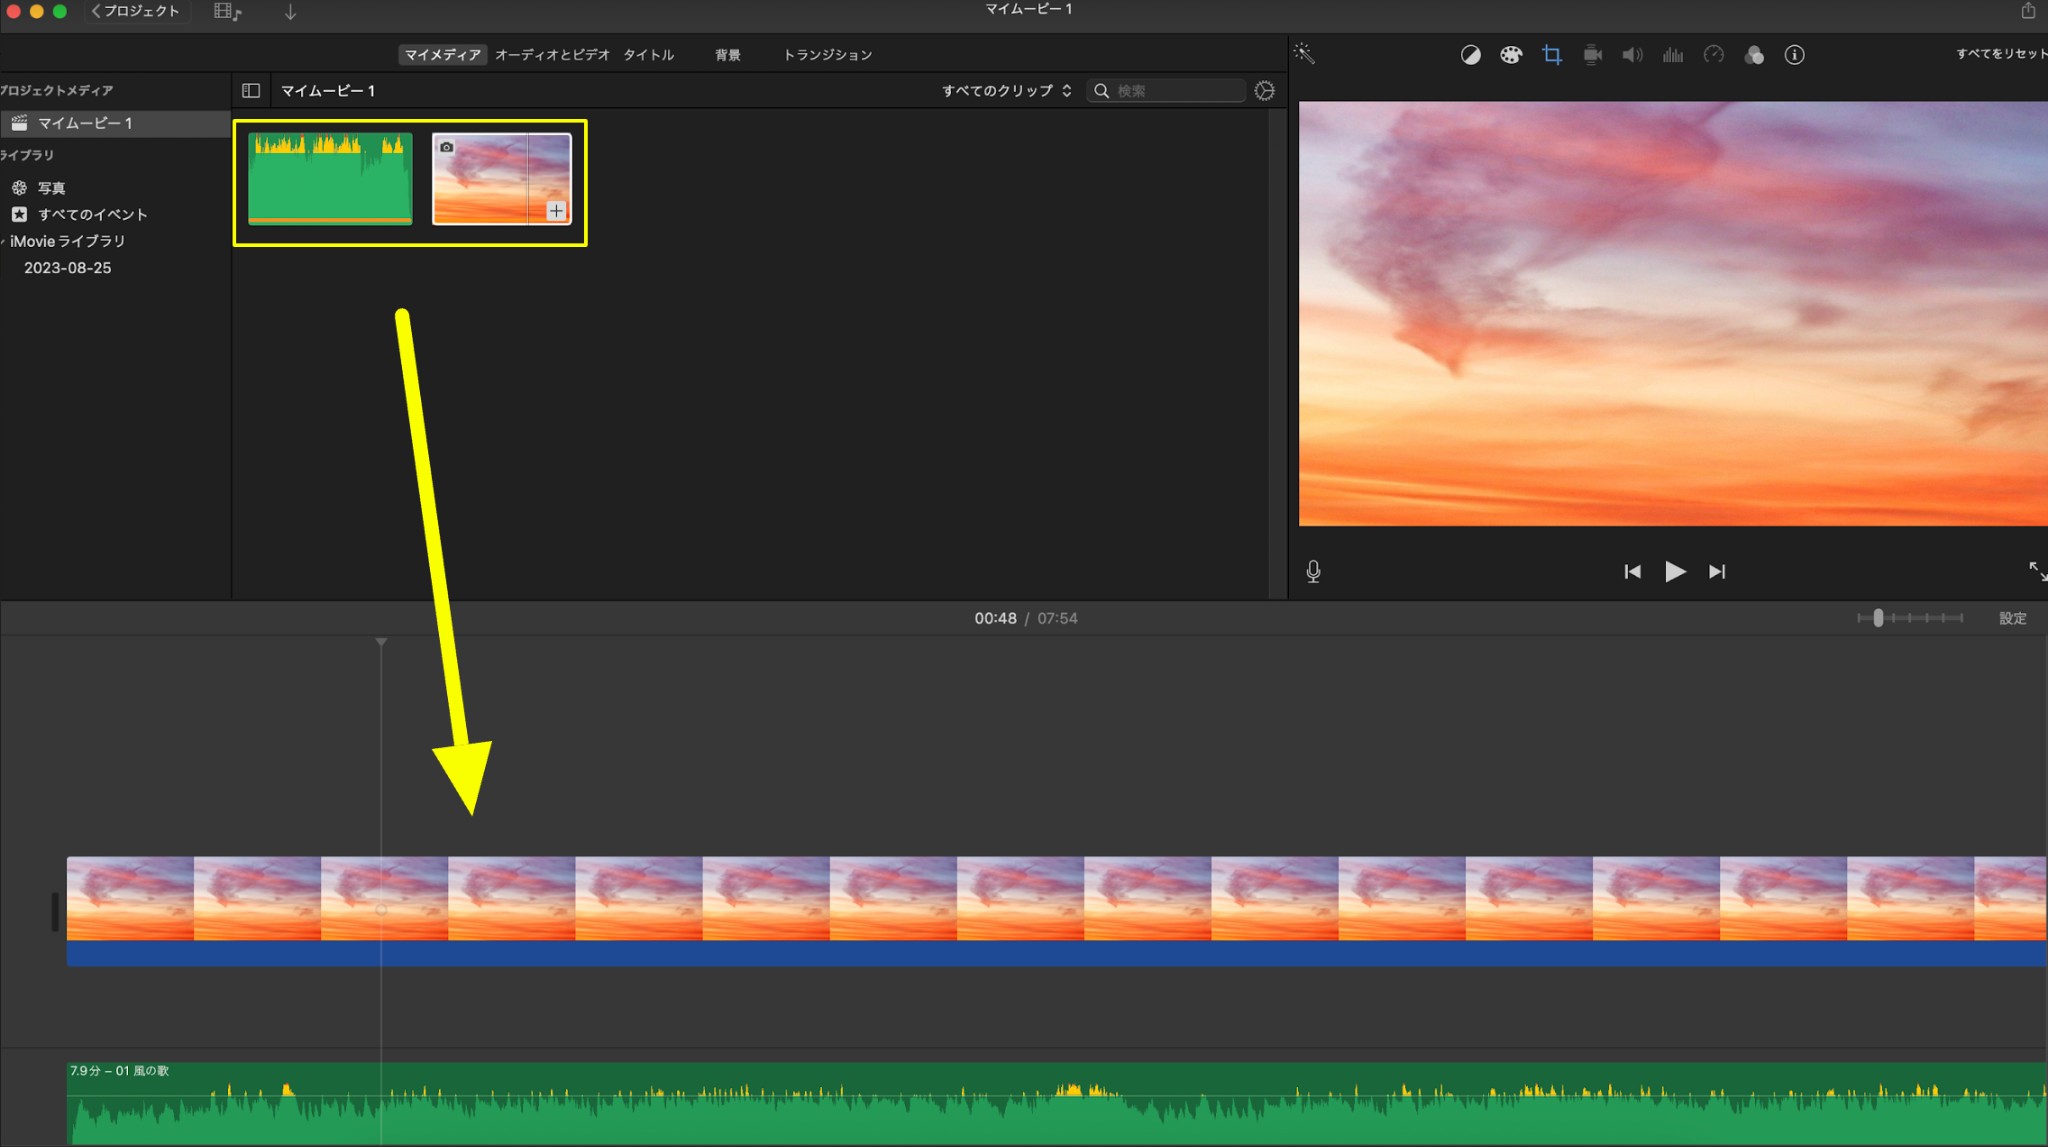The image size is (2048, 1147).
Task: Click the すべてをリセット button
Action: point(2001,54)
